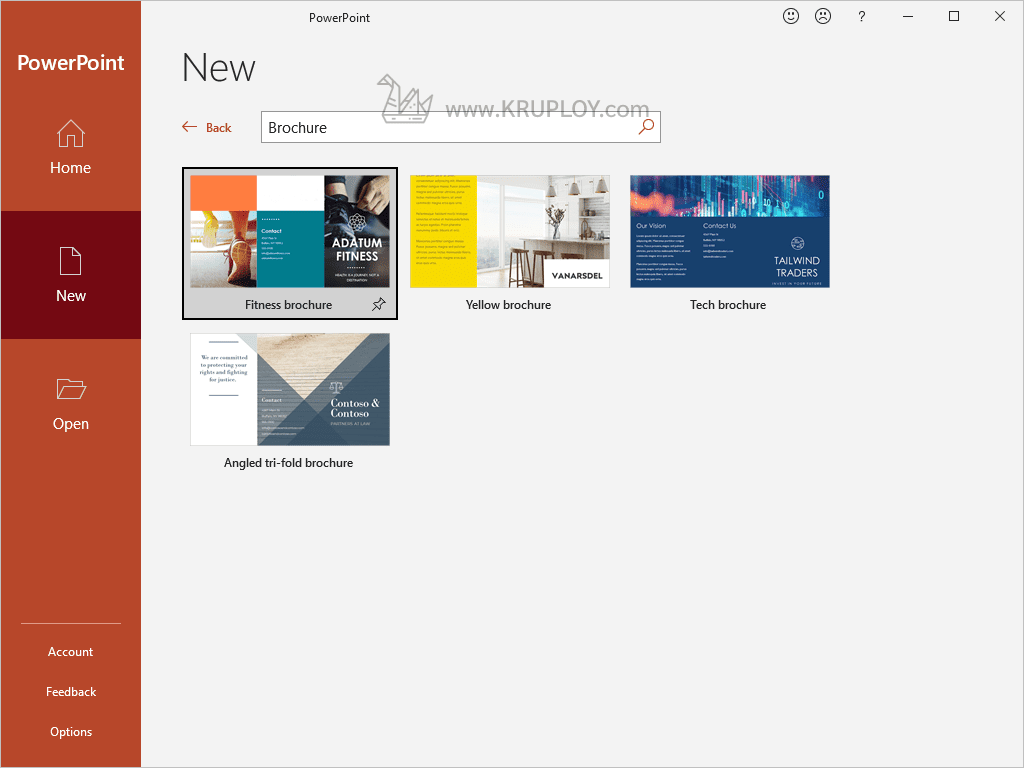Pin the Fitness brochure template
The height and width of the screenshot is (768, 1024).
pyautogui.click(x=379, y=304)
